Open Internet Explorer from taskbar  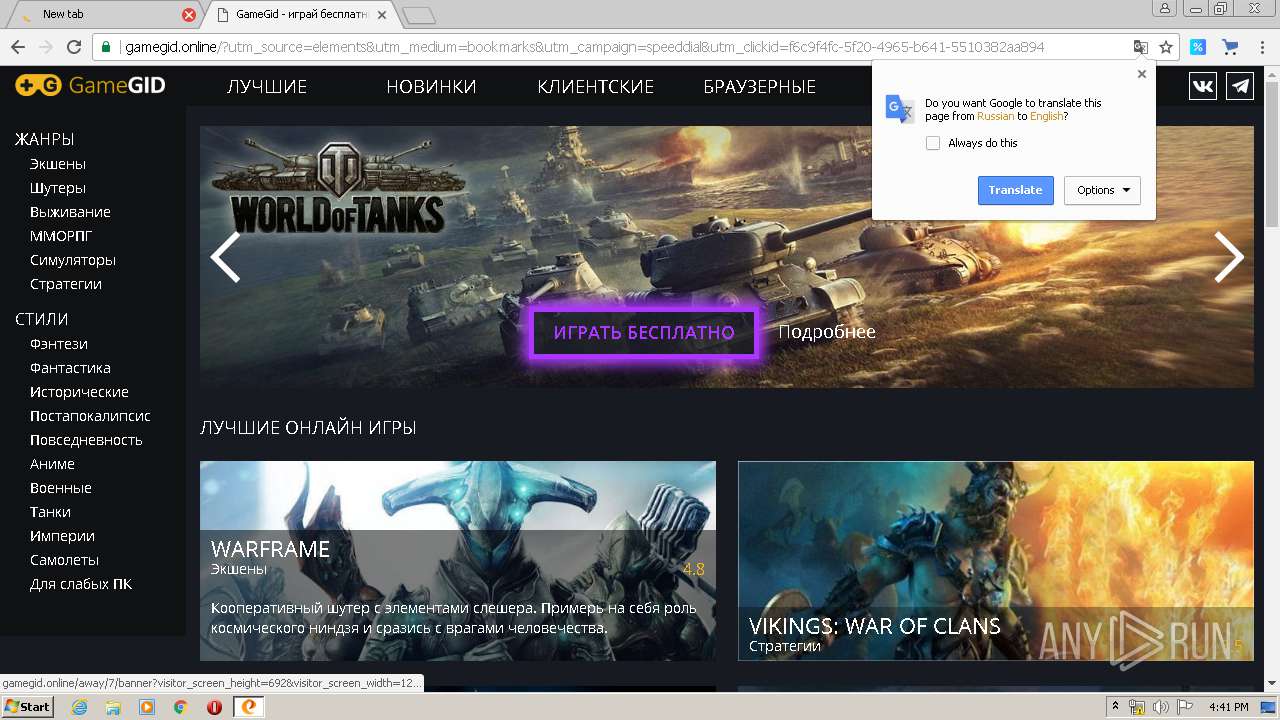coord(80,707)
